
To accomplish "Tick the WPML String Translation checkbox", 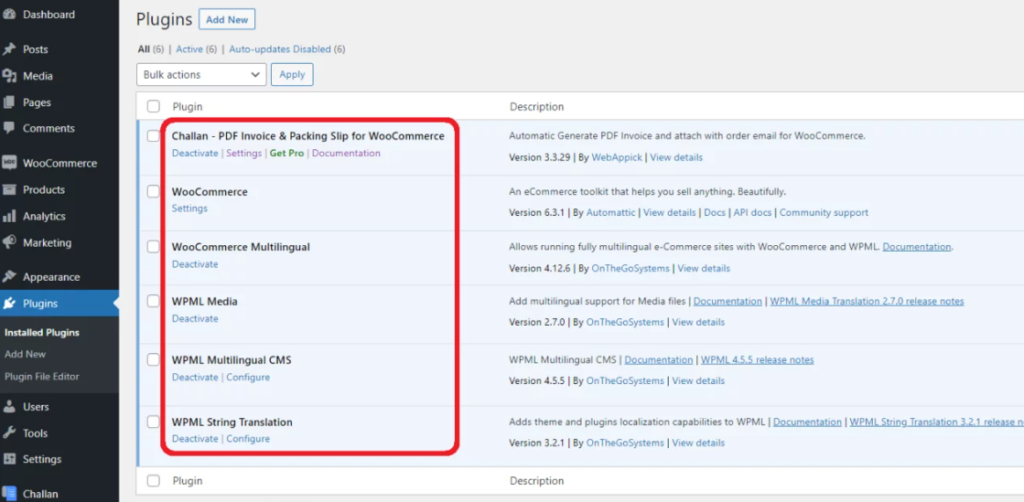I will [x=153, y=422].
